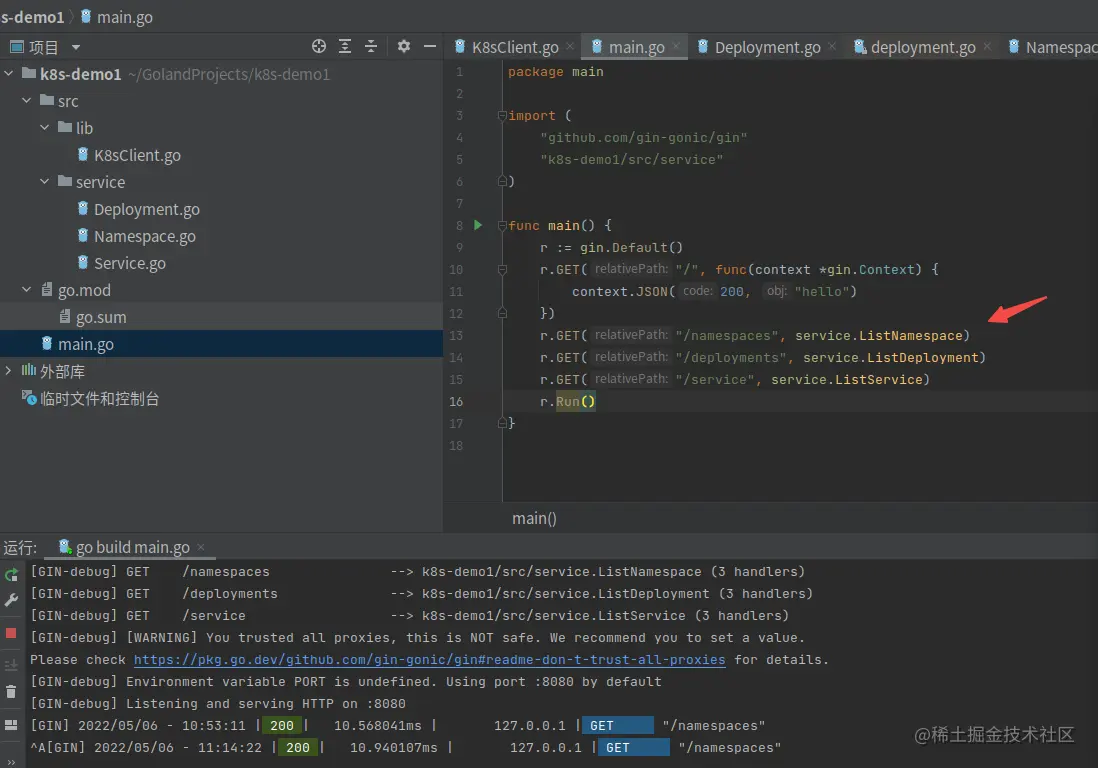Click the "k8s-demo1/src/service" import string
This screenshot has height=768, width=1098.
click(x=632, y=160)
